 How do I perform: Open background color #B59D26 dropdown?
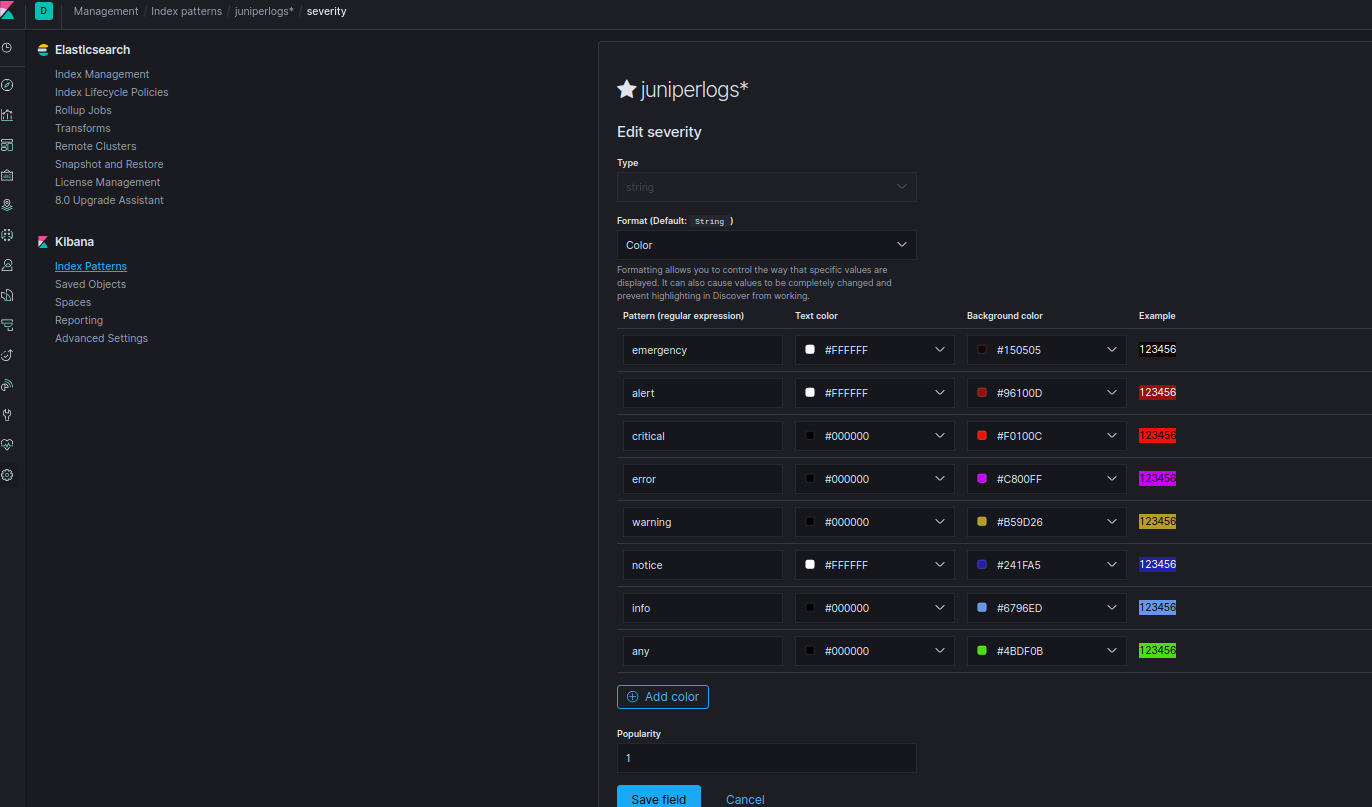click(x=1047, y=522)
